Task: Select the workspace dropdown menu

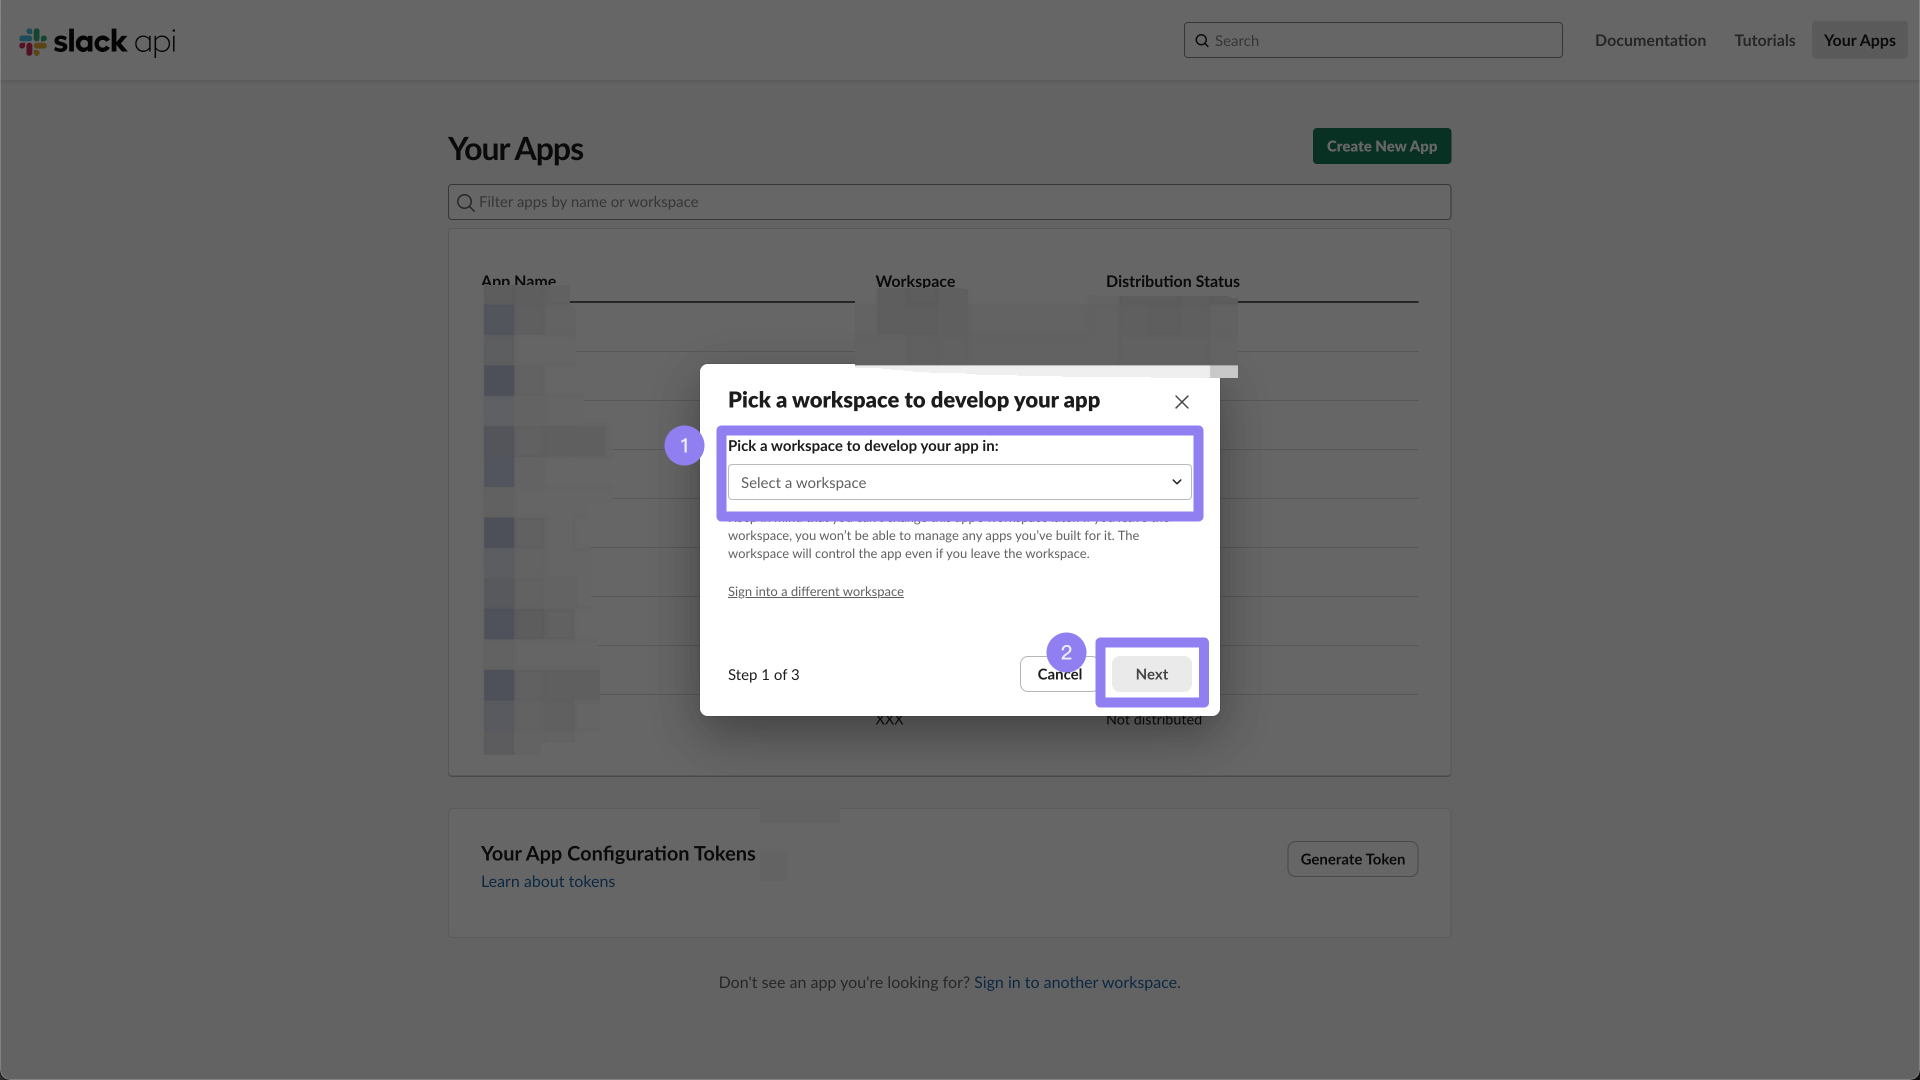Action: pos(959,481)
